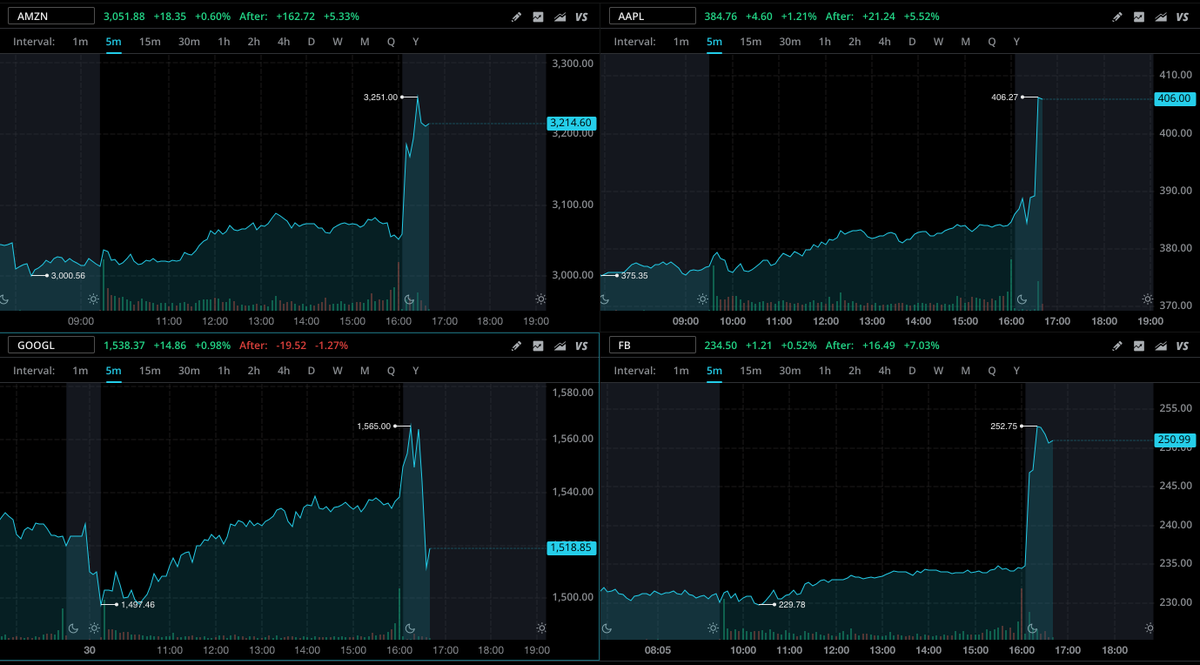Image resolution: width=1200 pixels, height=665 pixels.
Task: Click the AMZN low label 3,000.56
Action: click(68, 275)
